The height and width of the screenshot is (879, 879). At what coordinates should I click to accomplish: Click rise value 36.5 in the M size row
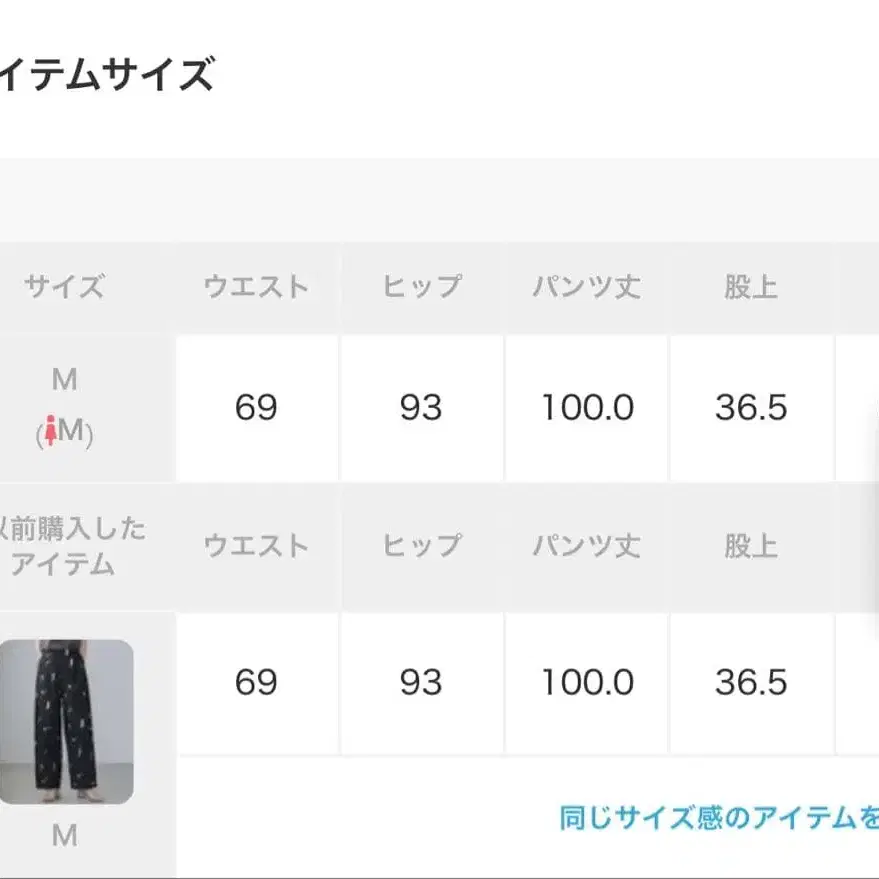[x=751, y=408]
